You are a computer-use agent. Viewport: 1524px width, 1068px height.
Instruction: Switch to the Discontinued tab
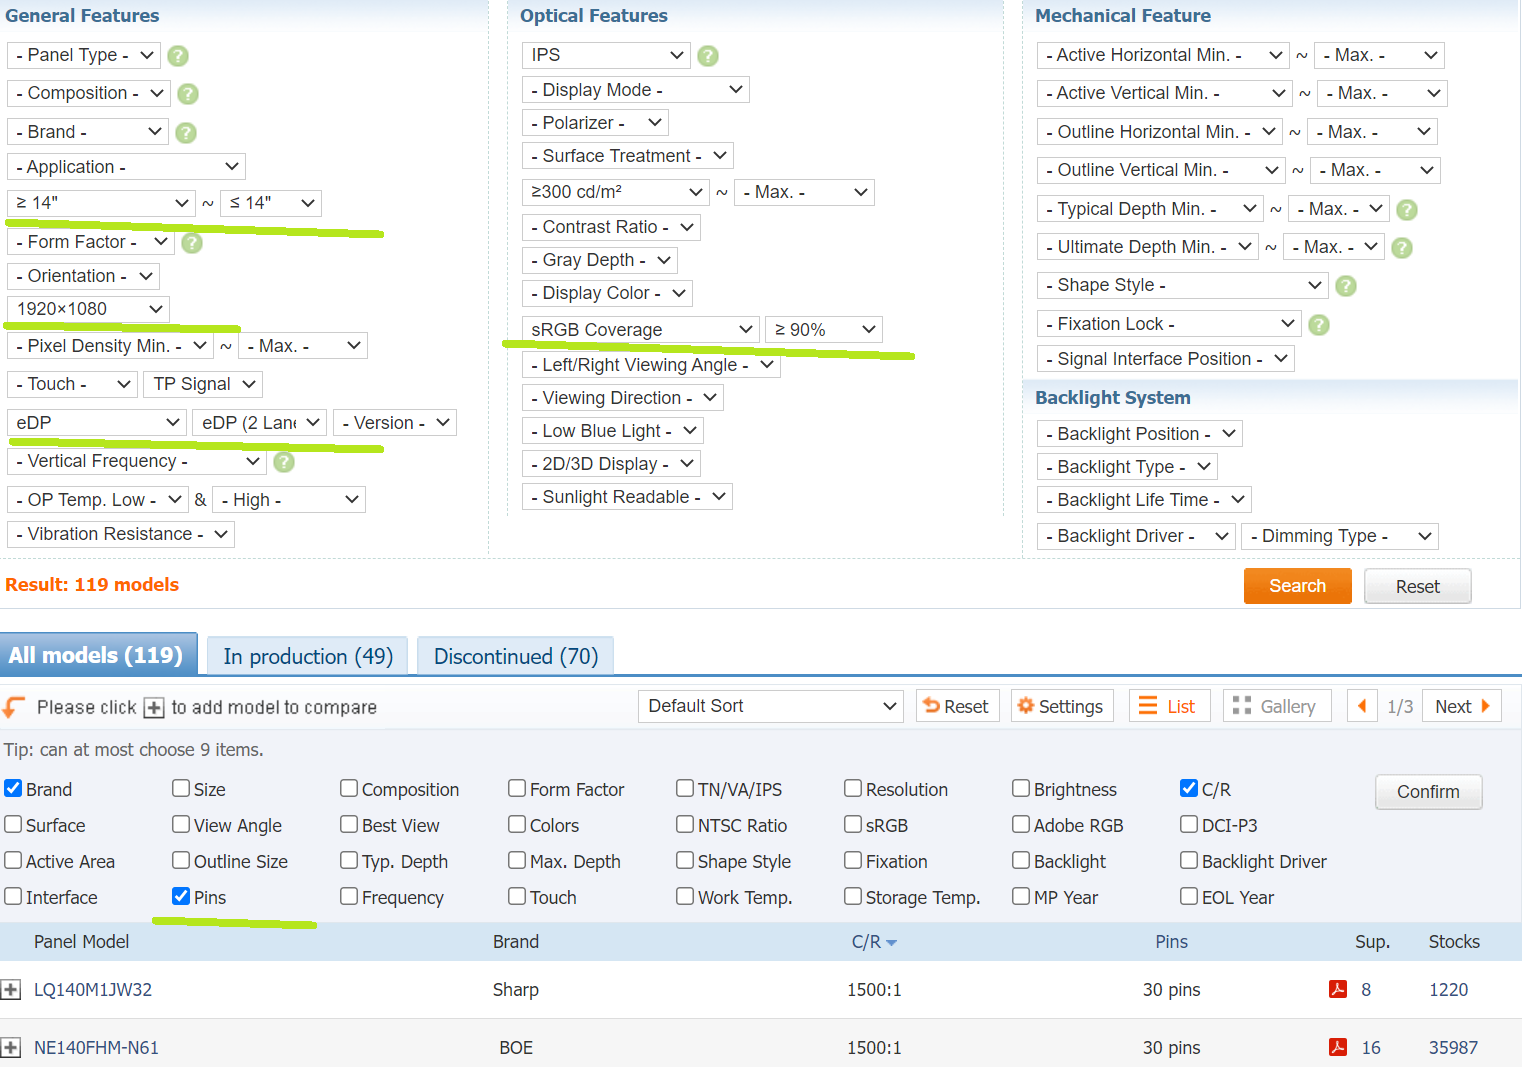click(515, 657)
